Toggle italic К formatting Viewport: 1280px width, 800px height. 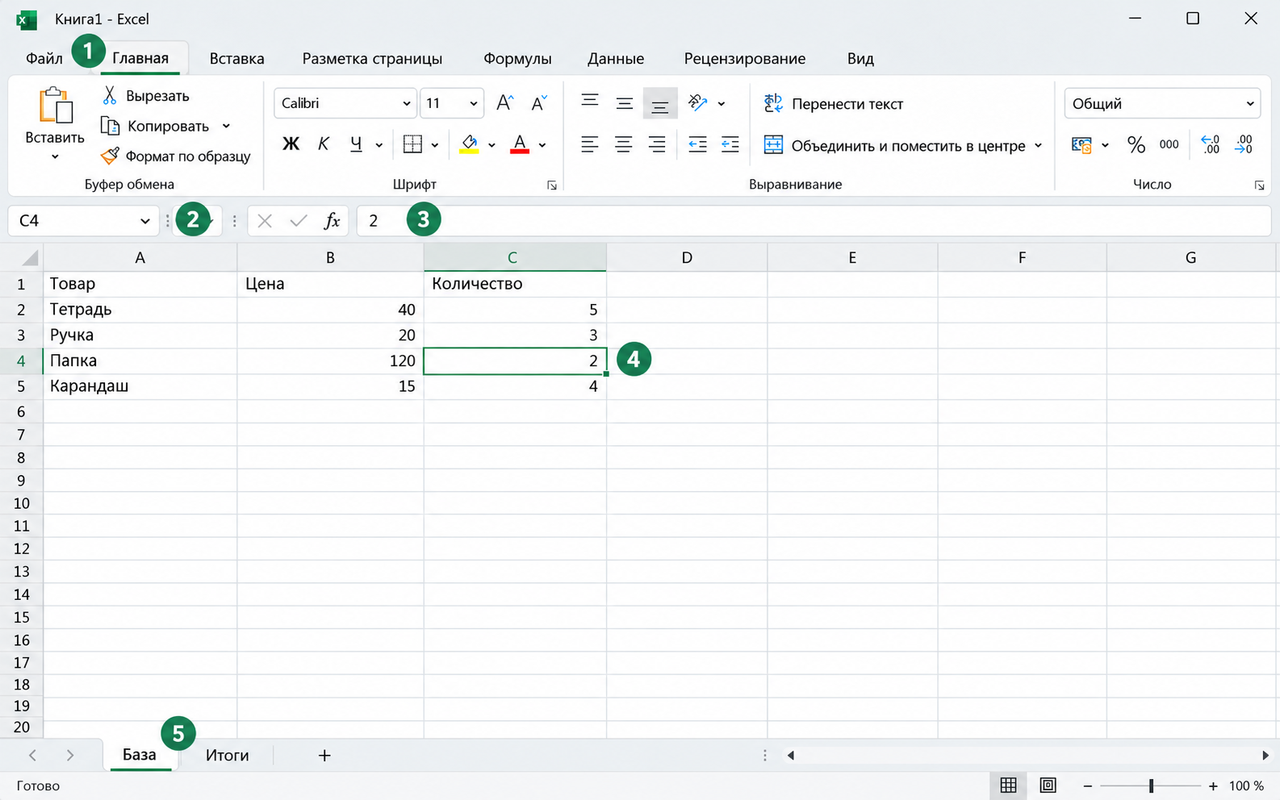323,145
